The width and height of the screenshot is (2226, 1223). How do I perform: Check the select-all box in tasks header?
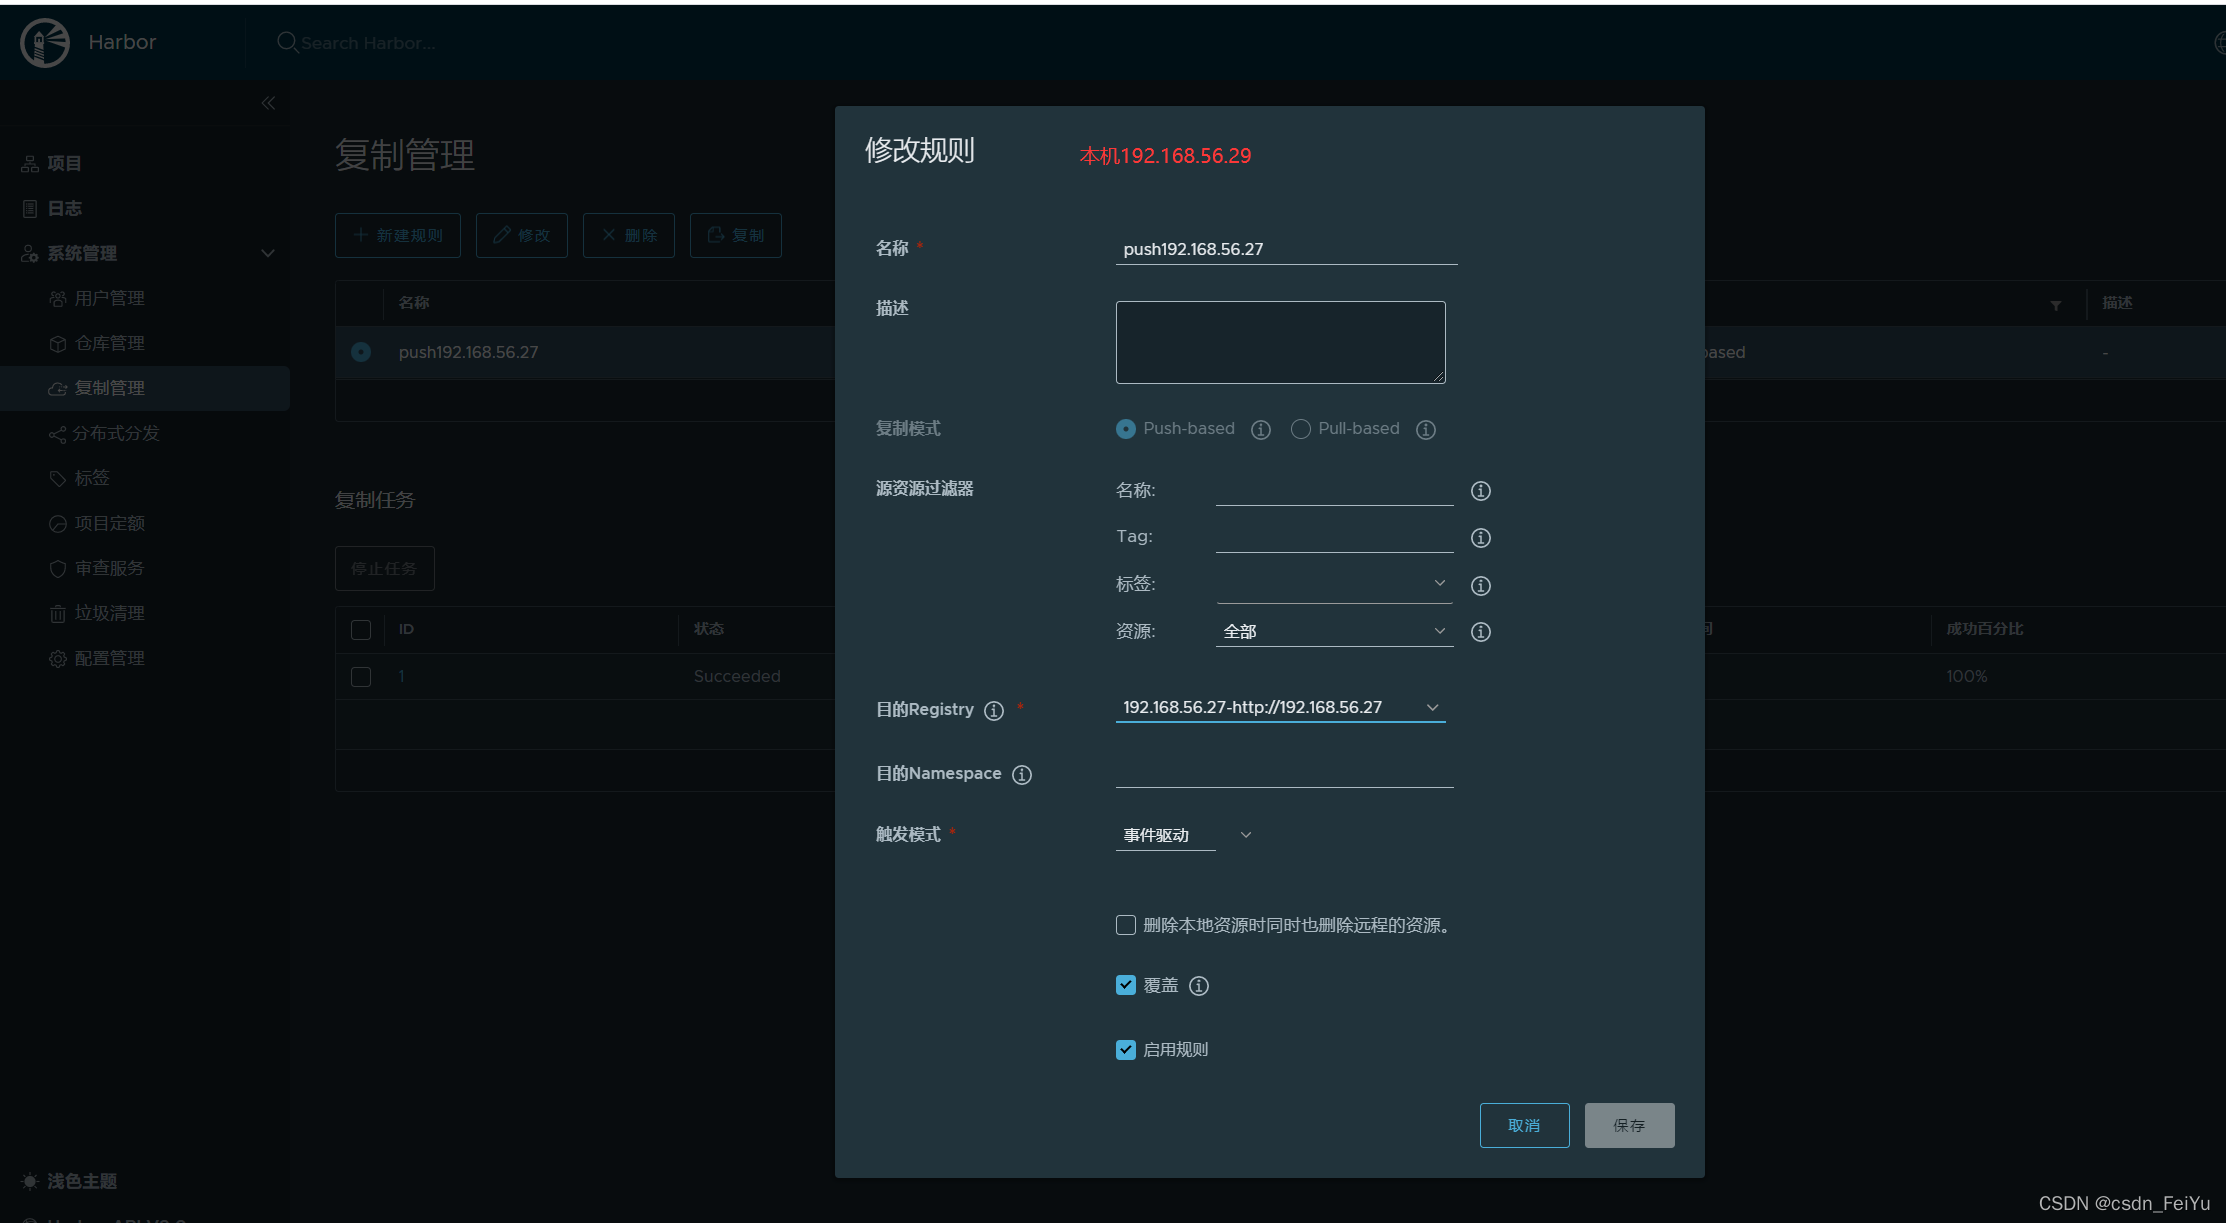point(361,629)
